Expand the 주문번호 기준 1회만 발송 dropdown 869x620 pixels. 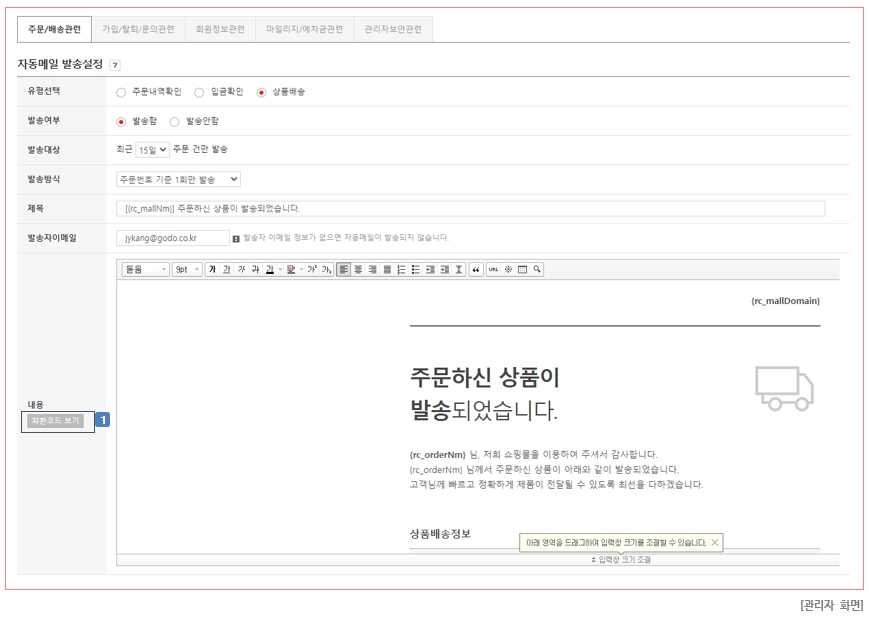(x=178, y=179)
